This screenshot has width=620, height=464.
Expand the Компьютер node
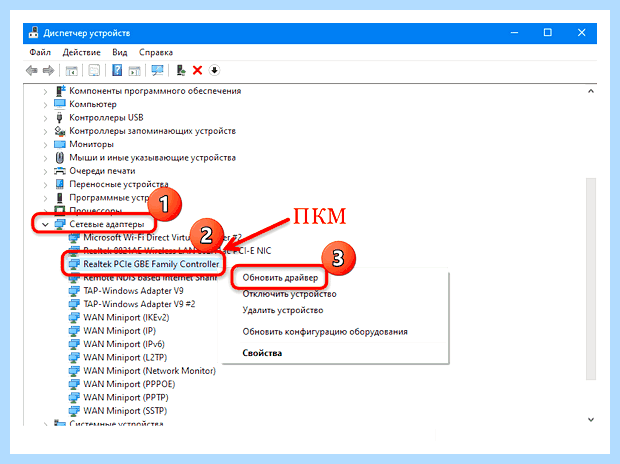(45, 105)
